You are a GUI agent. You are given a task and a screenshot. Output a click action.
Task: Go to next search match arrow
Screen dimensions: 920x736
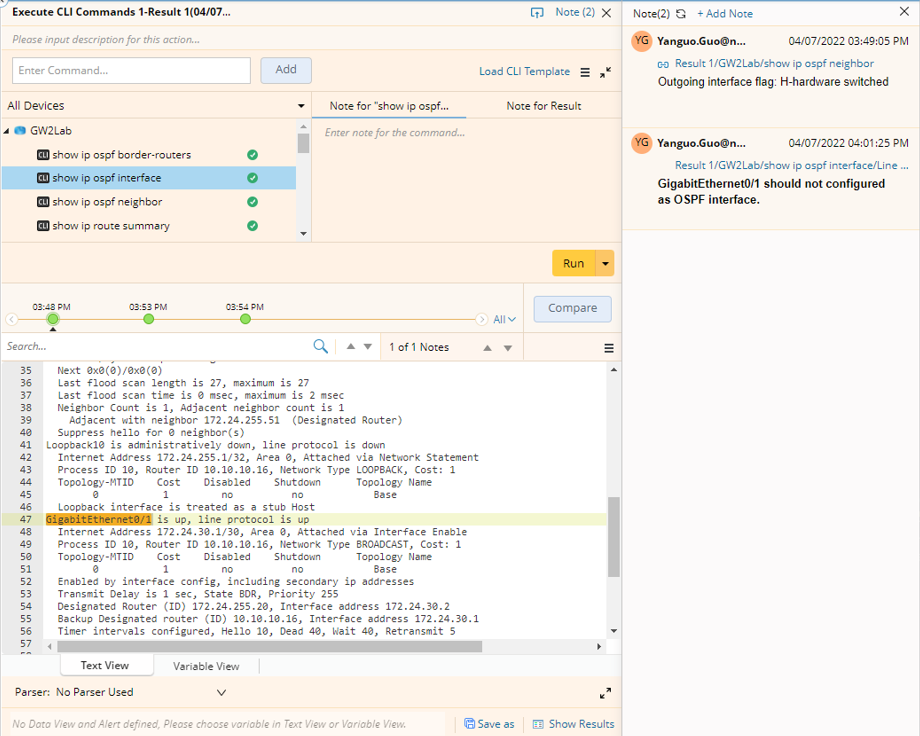click(x=368, y=347)
